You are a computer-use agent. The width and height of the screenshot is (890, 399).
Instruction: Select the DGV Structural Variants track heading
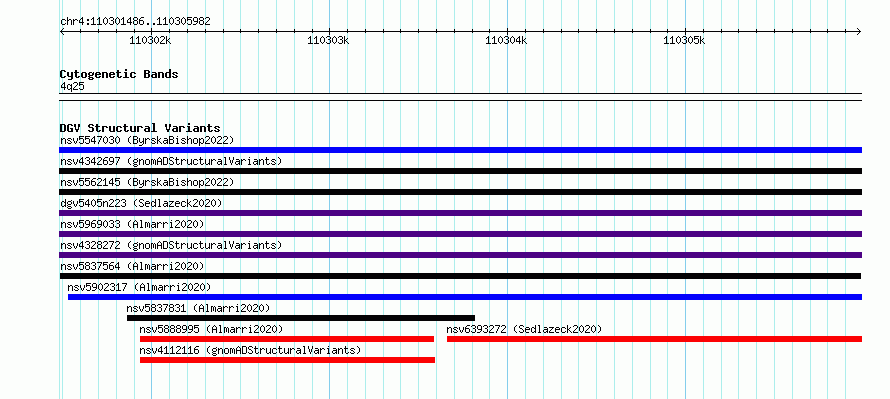140,128
